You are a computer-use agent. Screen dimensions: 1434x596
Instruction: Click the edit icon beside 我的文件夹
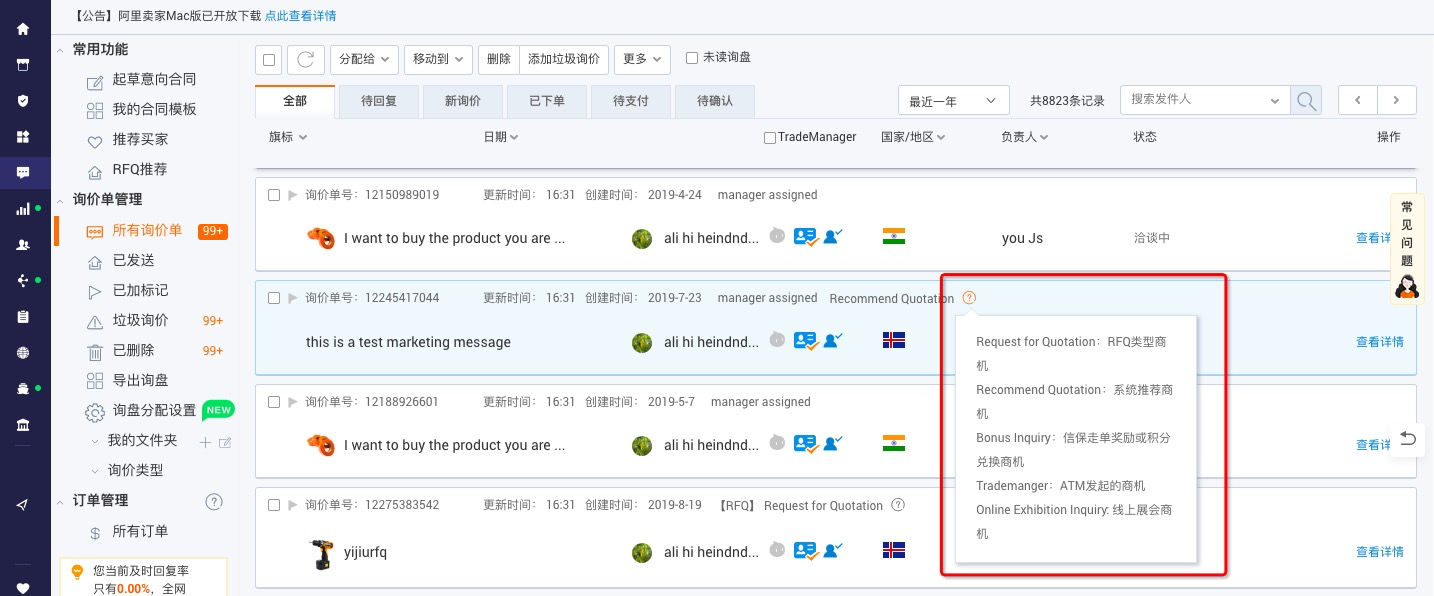tap(225, 442)
